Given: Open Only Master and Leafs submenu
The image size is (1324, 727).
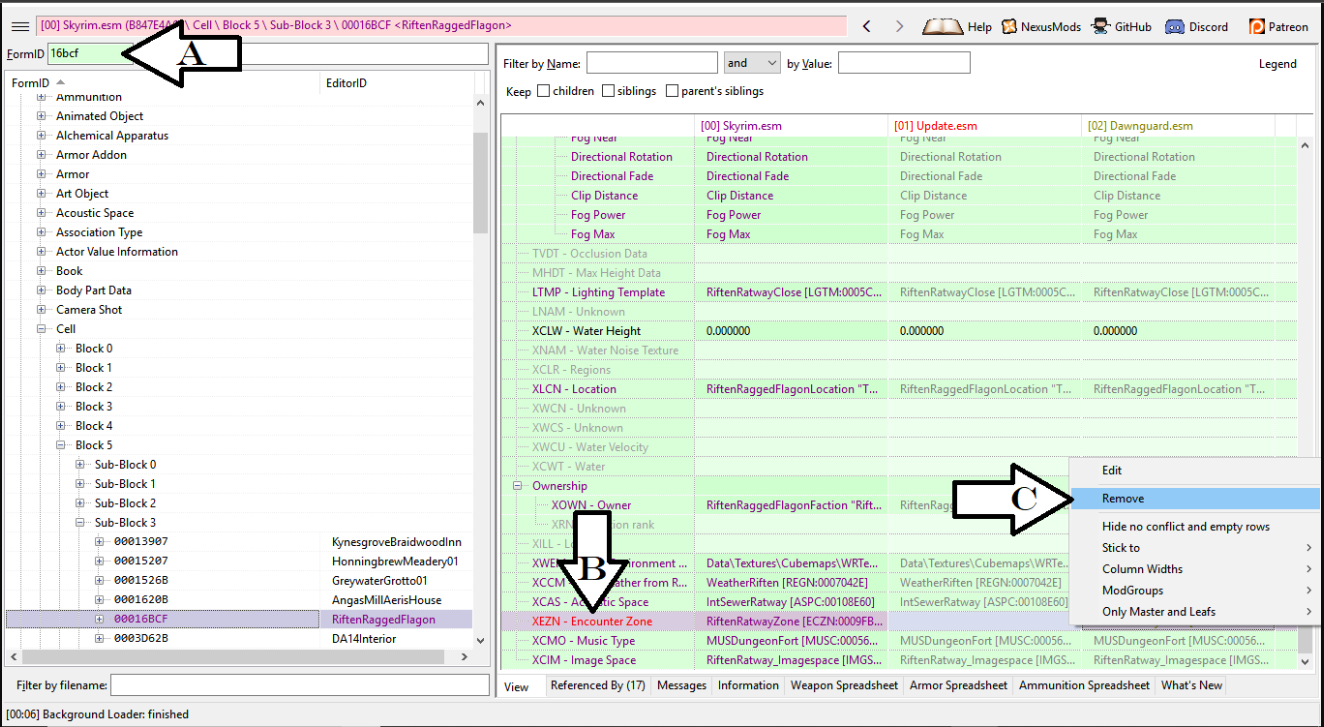Looking at the screenshot, I should pos(1195,611).
